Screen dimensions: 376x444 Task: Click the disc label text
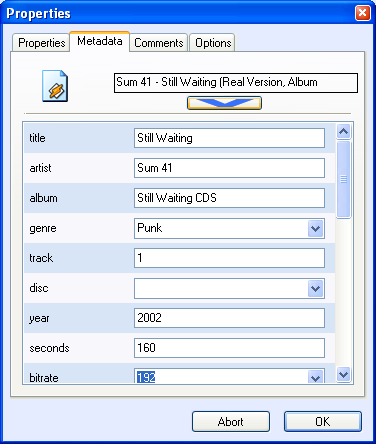(39, 288)
